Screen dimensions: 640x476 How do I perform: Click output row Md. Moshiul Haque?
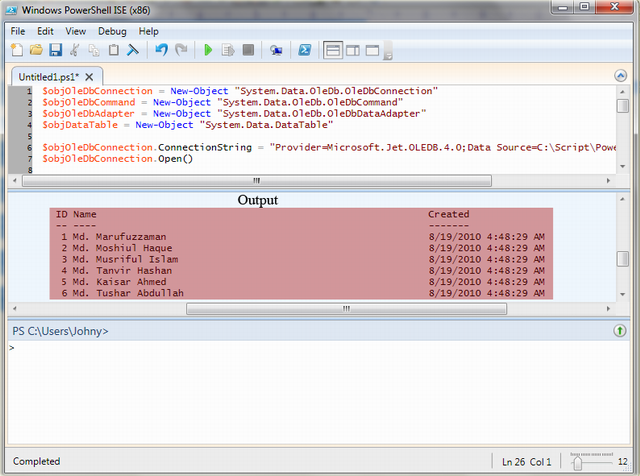[x=301, y=248]
